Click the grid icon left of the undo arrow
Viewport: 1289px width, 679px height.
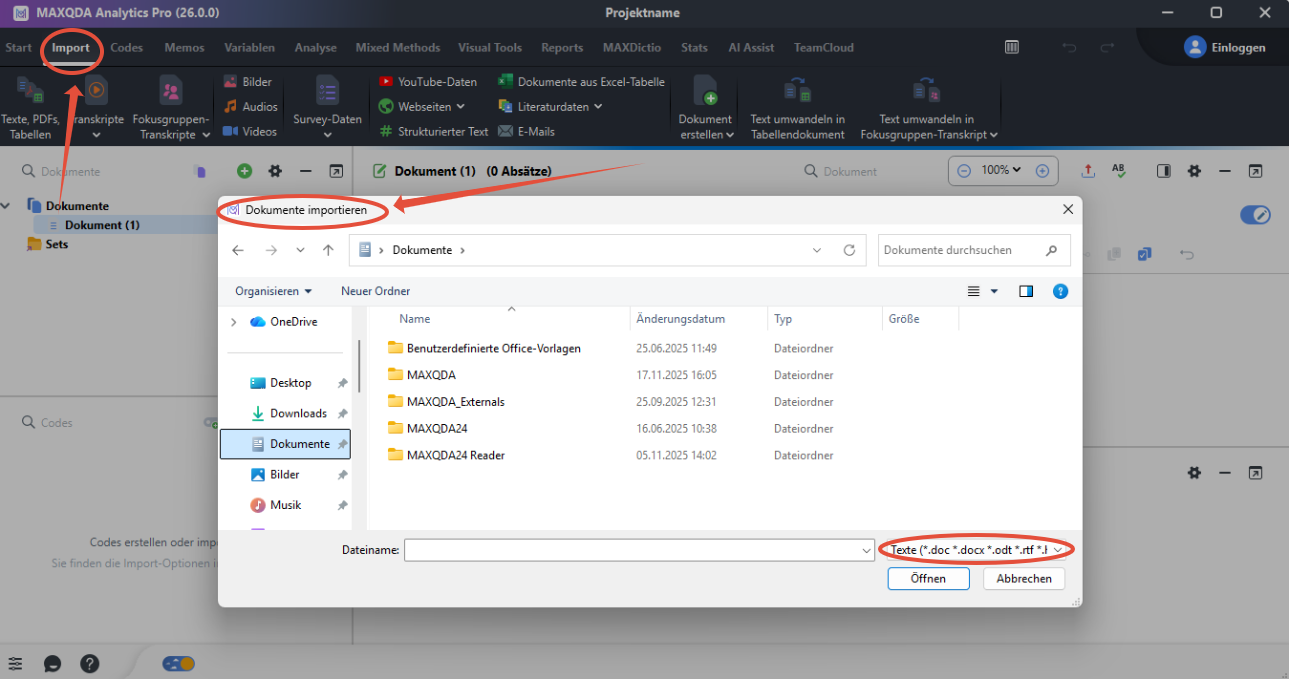pyautogui.click(x=1012, y=47)
